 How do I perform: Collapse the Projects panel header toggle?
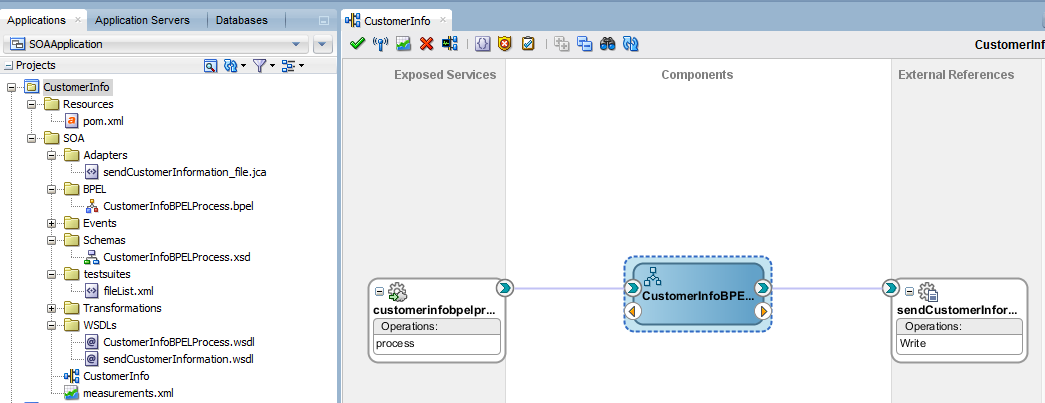[9, 65]
